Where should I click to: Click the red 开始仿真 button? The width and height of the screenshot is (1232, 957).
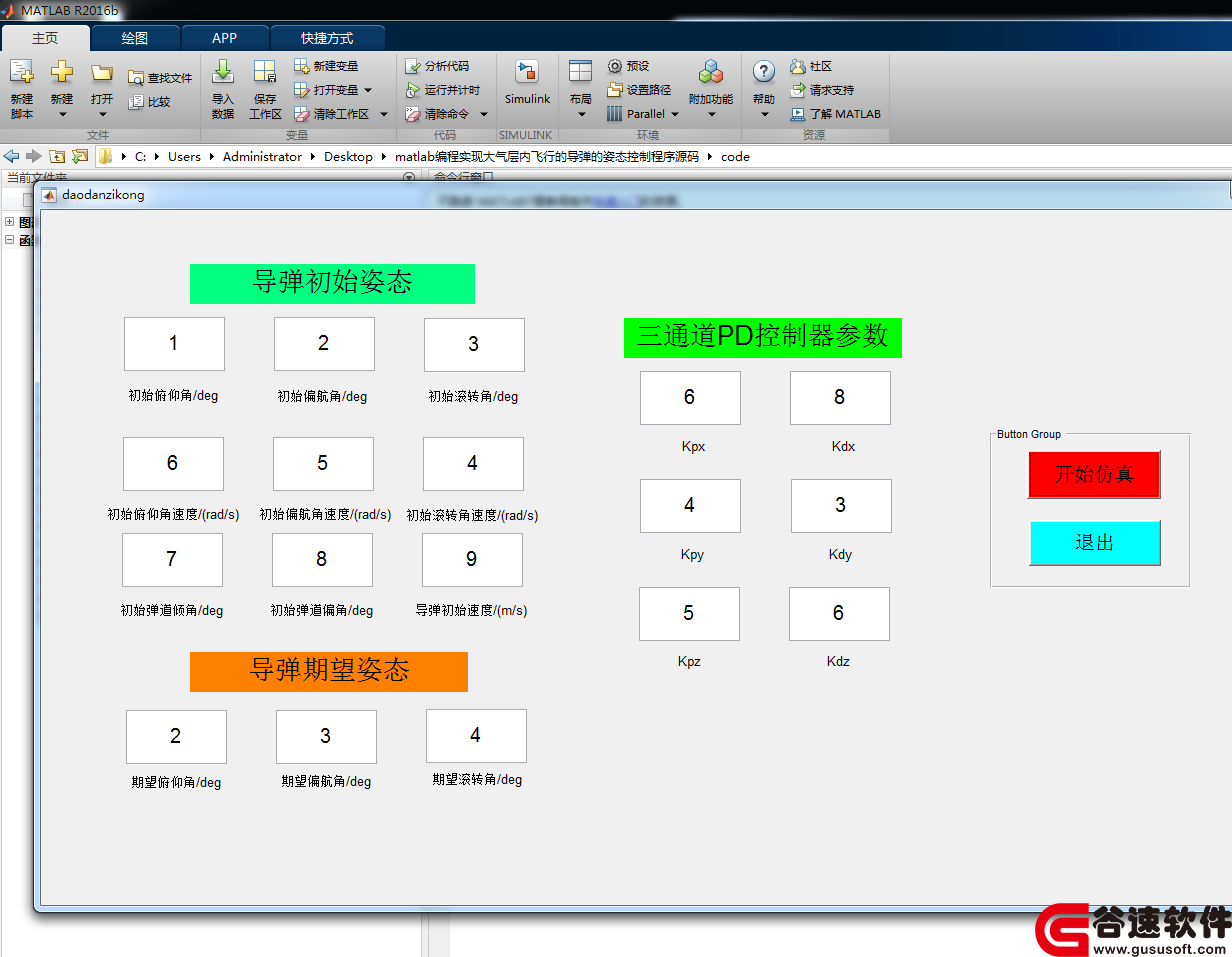pyautogui.click(x=1094, y=474)
